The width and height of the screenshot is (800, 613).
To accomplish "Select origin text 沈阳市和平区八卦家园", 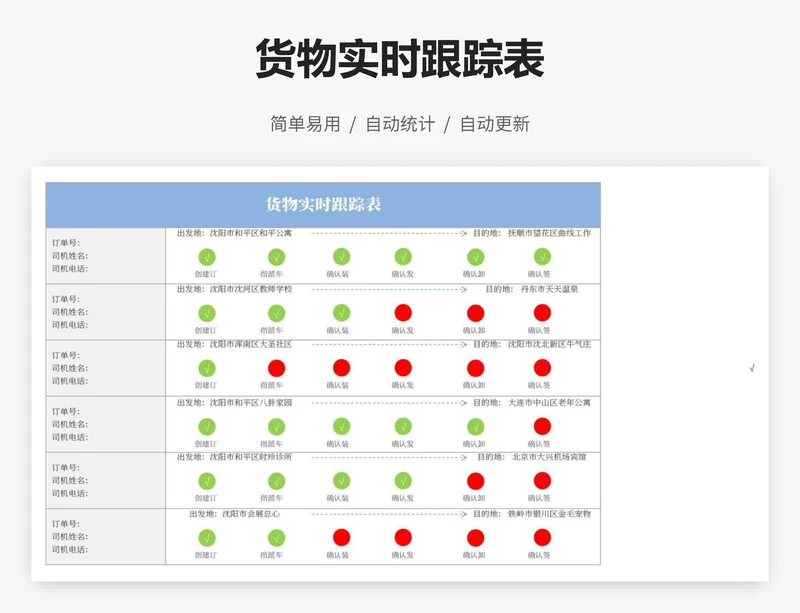I will tap(251, 403).
